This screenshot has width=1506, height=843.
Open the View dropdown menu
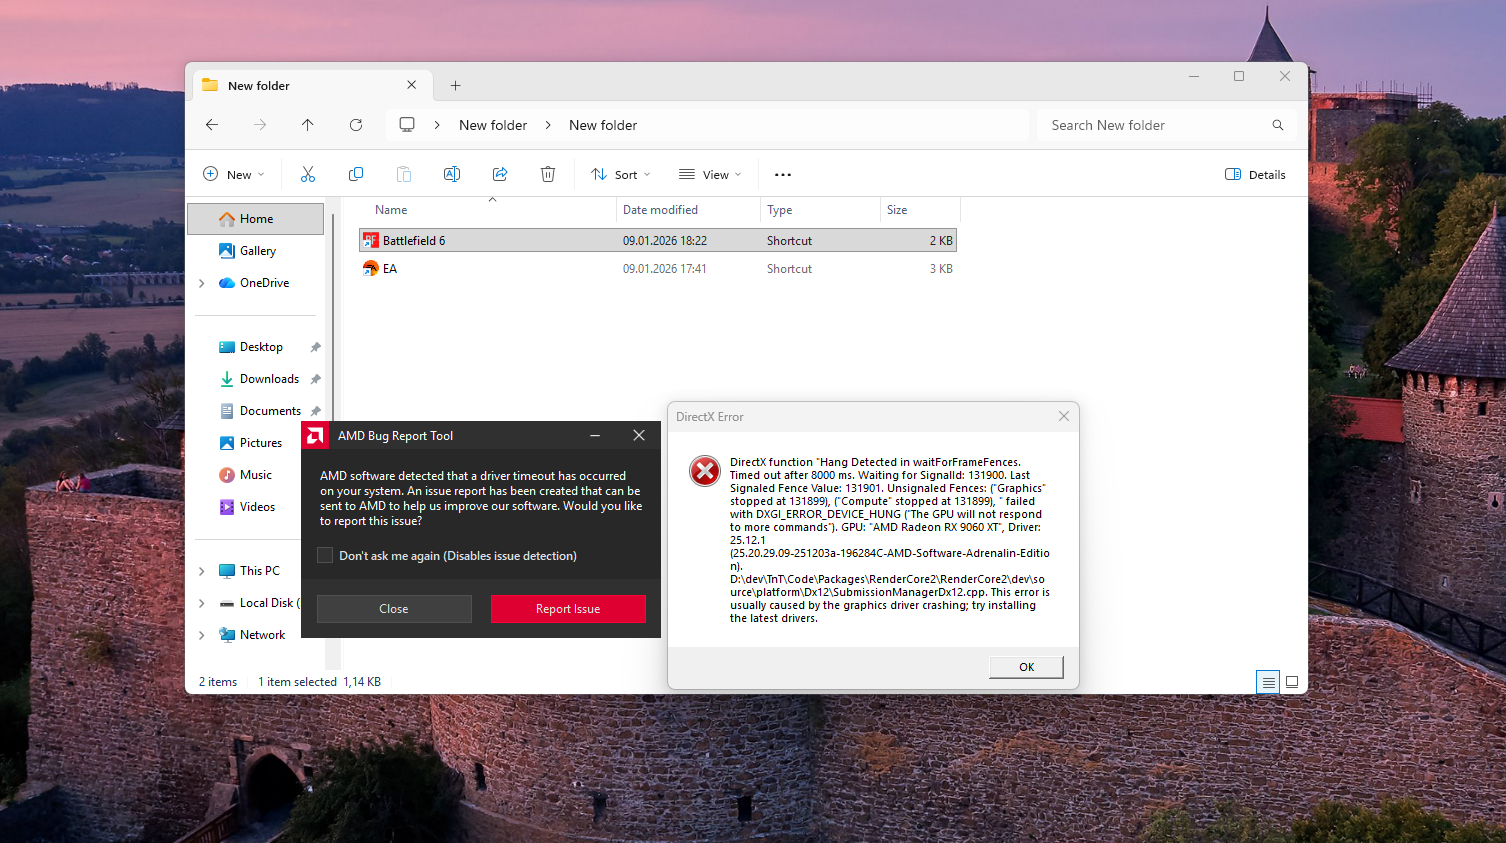point(710,174)
